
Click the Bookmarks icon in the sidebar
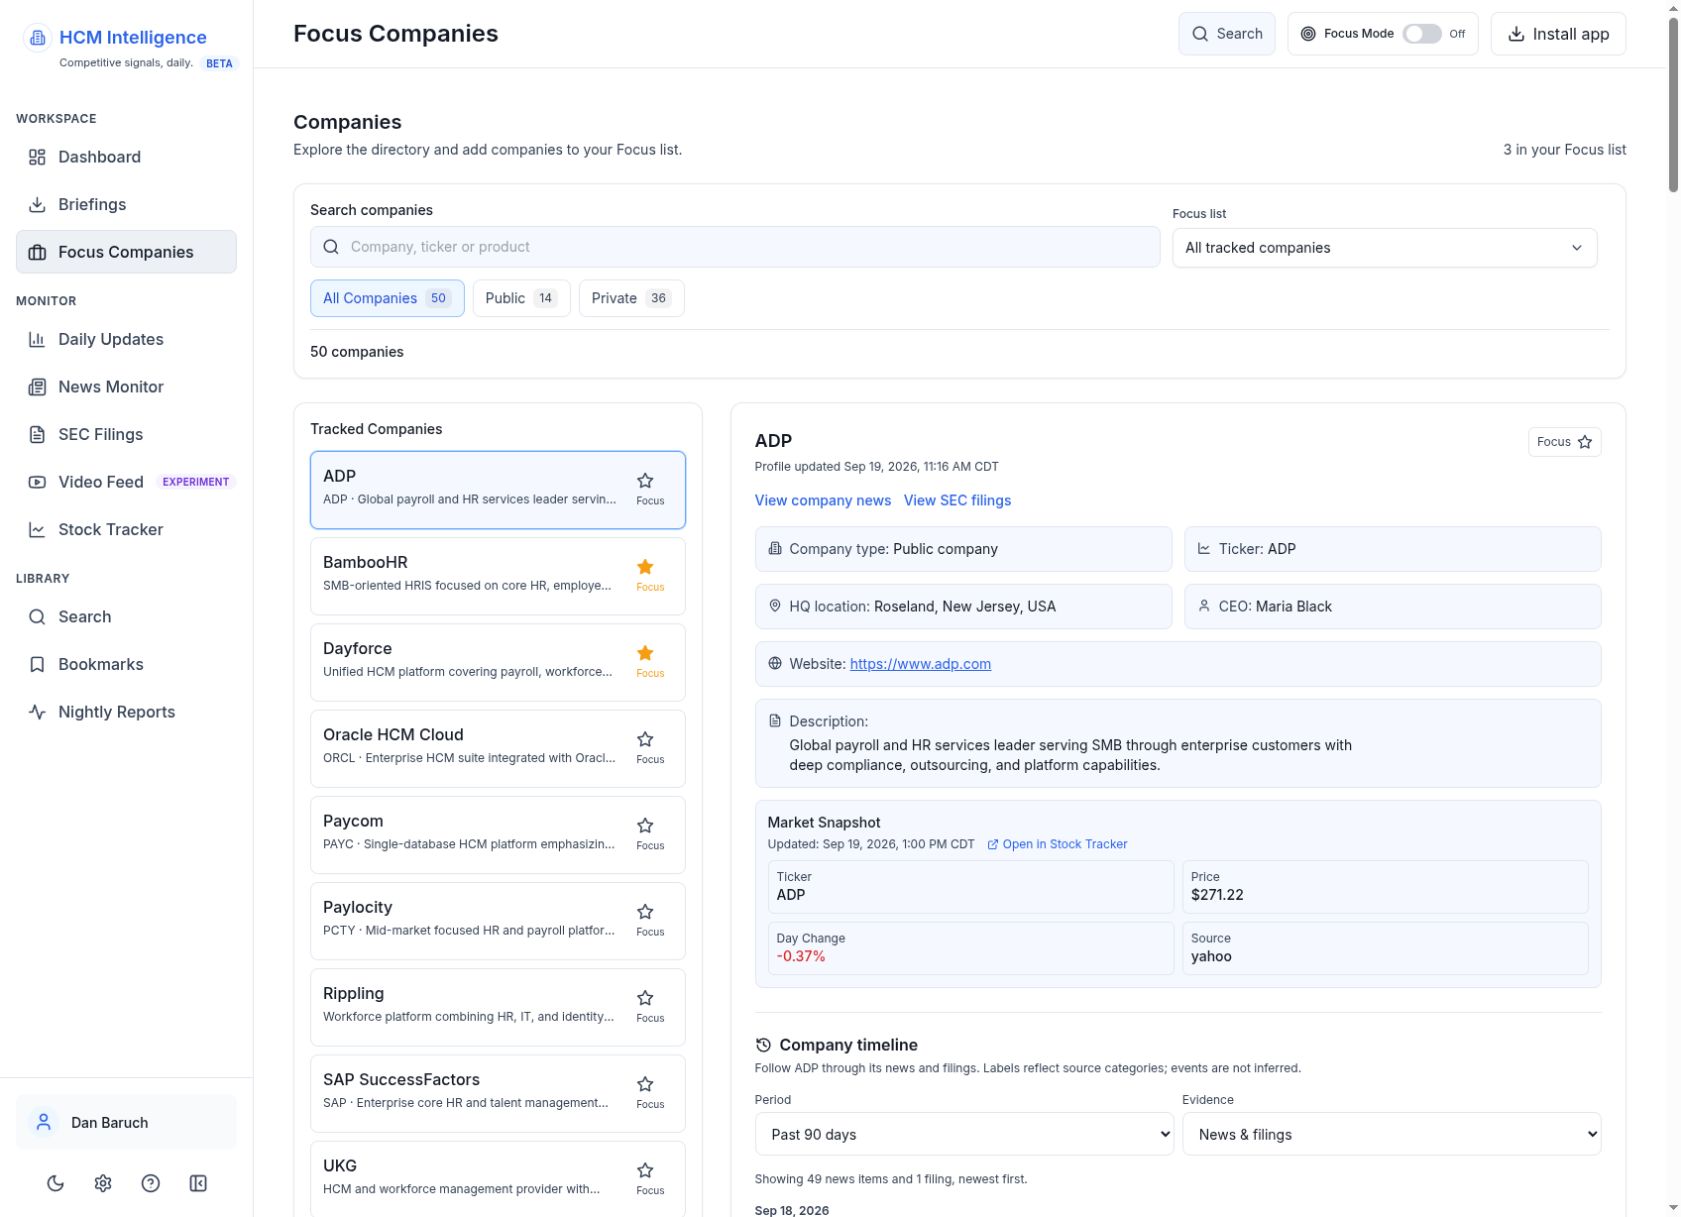[x=37, y=665]
